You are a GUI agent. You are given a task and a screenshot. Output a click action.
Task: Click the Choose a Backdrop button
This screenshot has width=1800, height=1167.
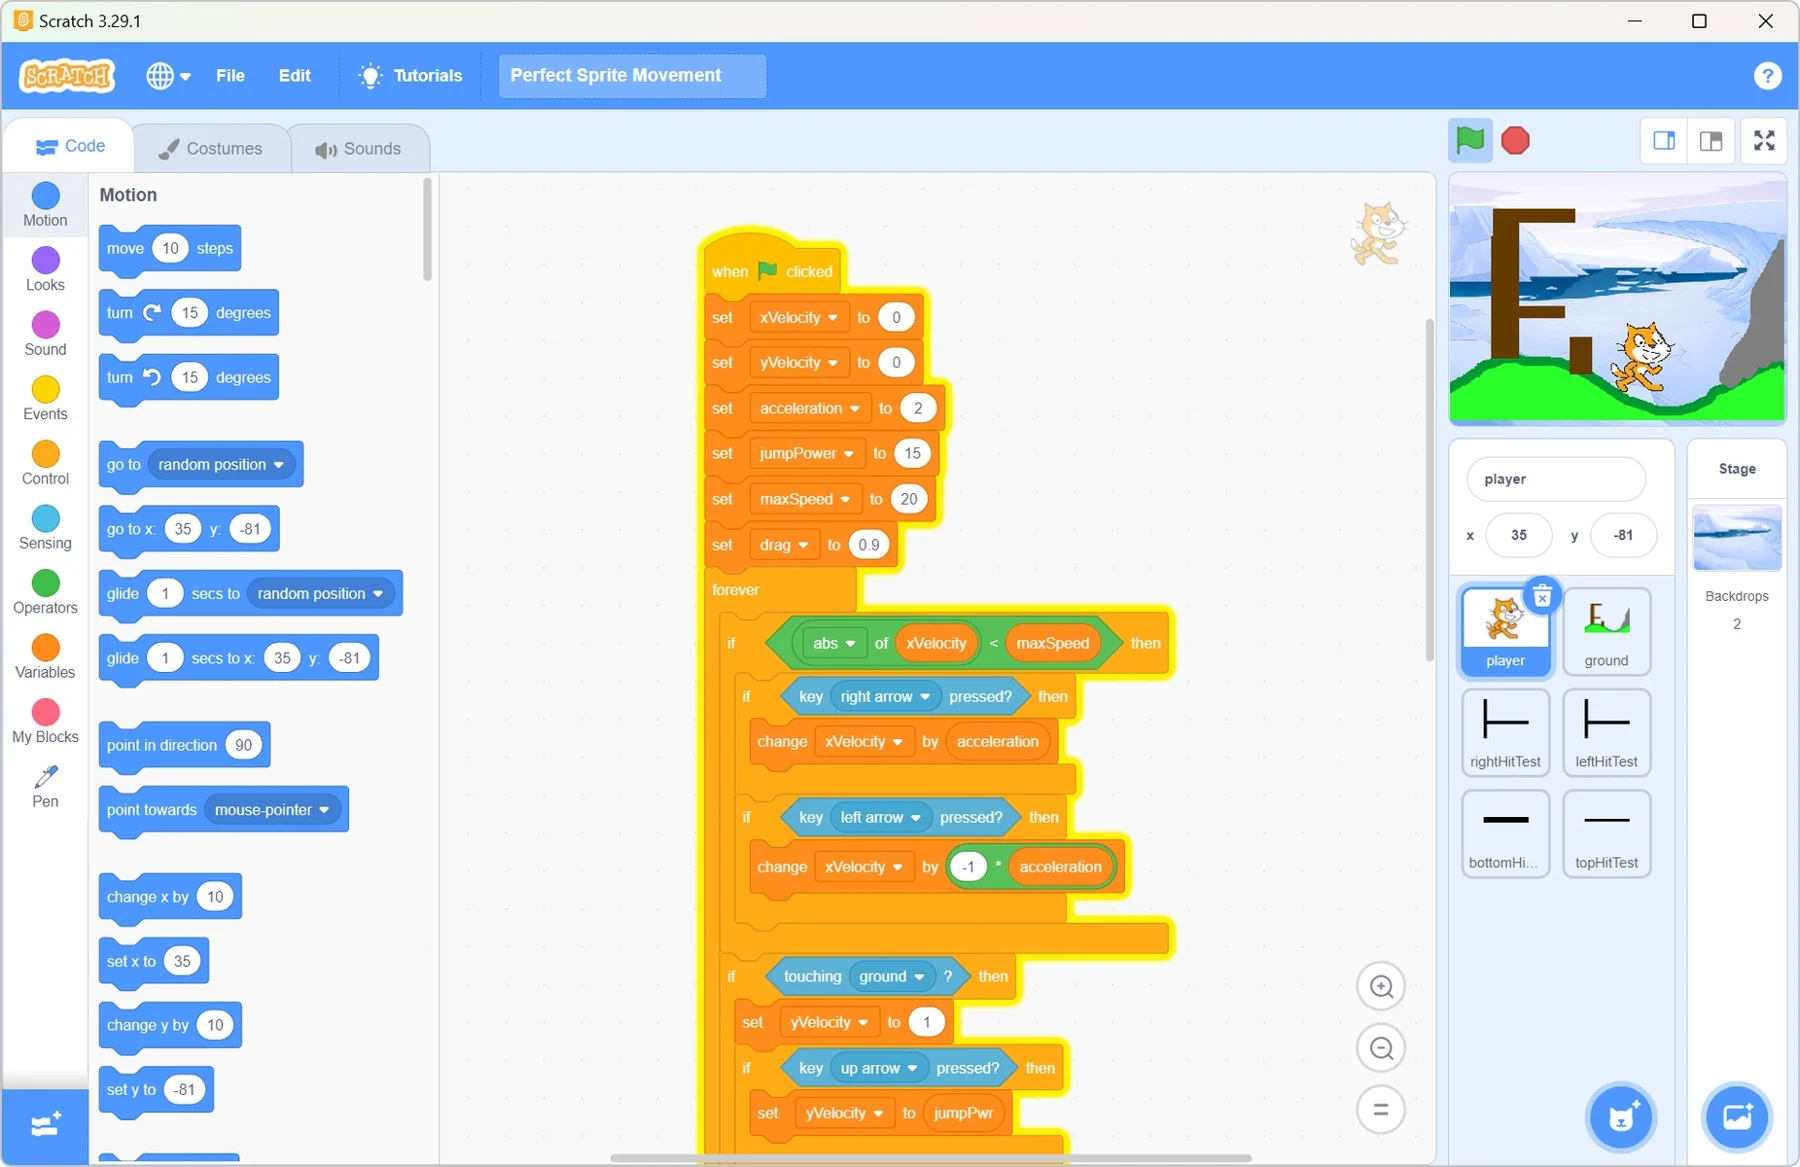click(x=1737, y=1116)
